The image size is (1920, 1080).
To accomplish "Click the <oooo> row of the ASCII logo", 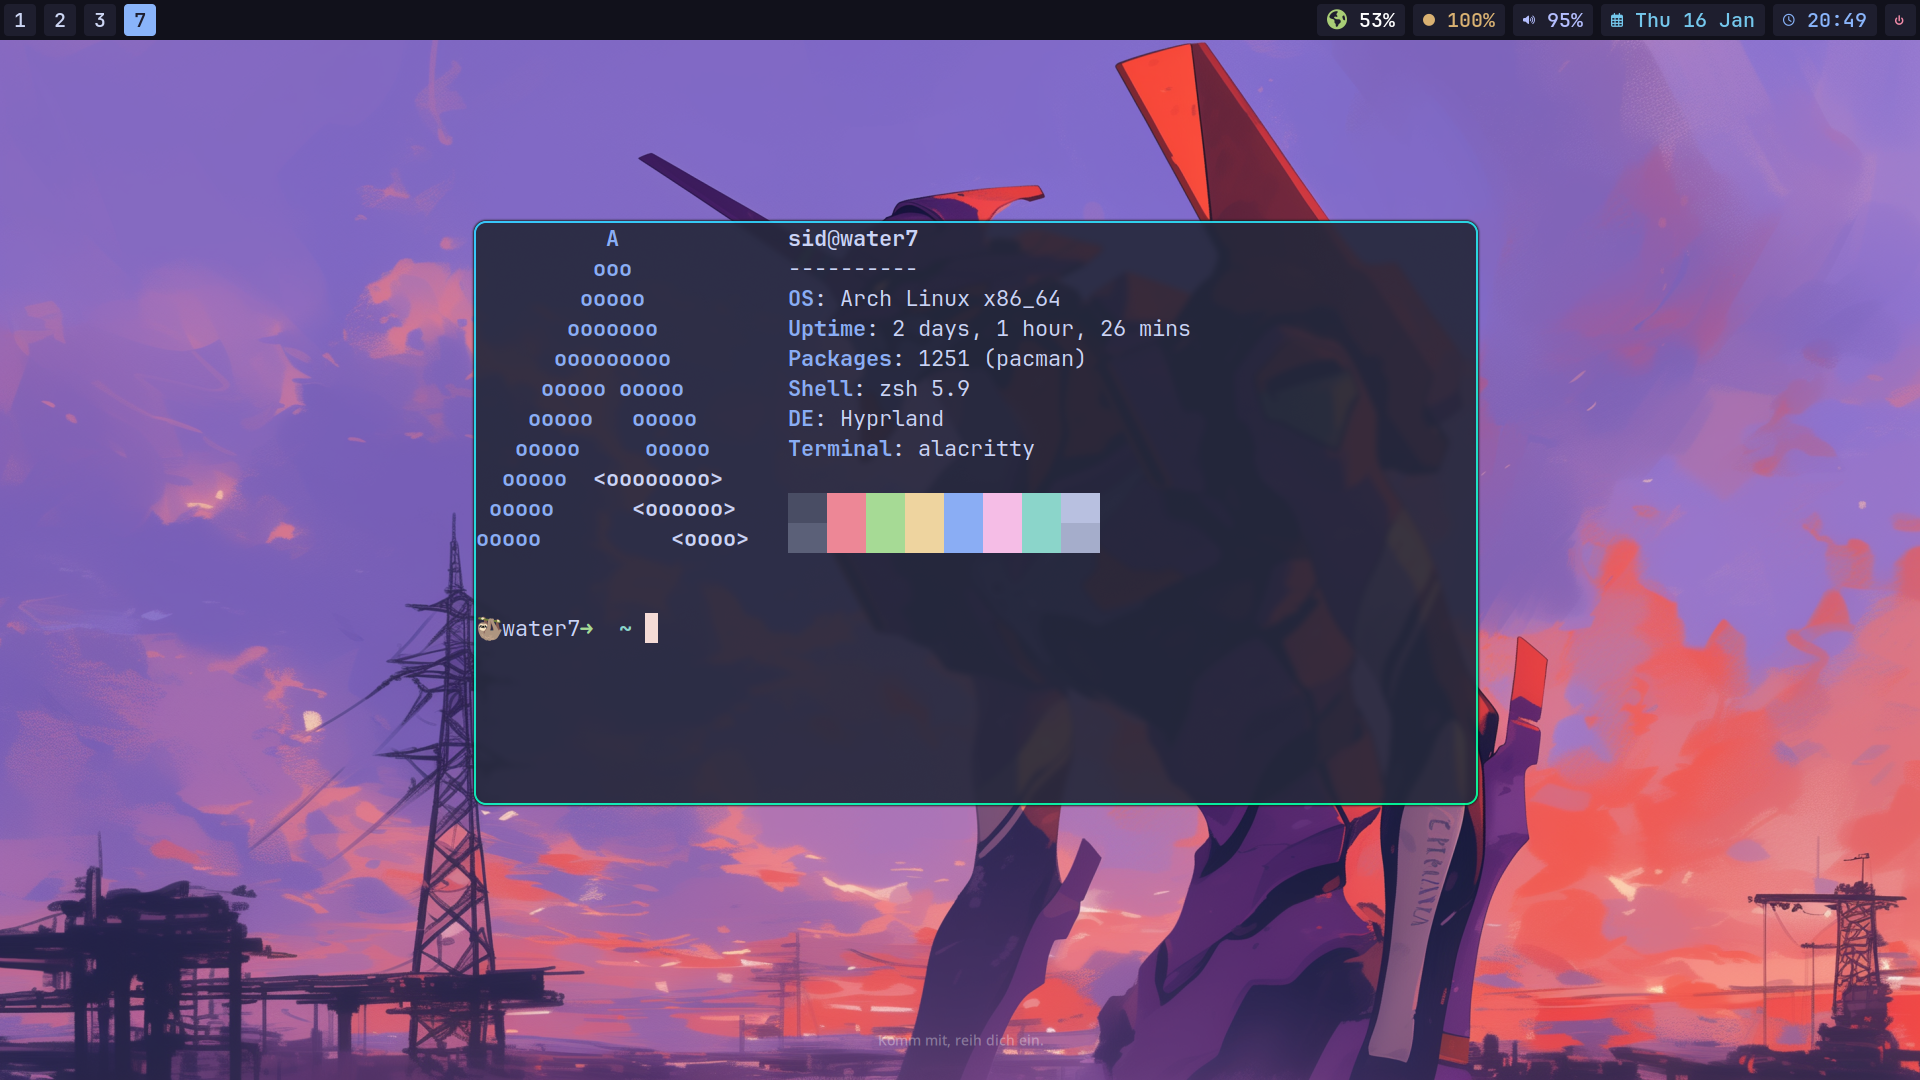I will pyautogui.click(x=710, y=540).
